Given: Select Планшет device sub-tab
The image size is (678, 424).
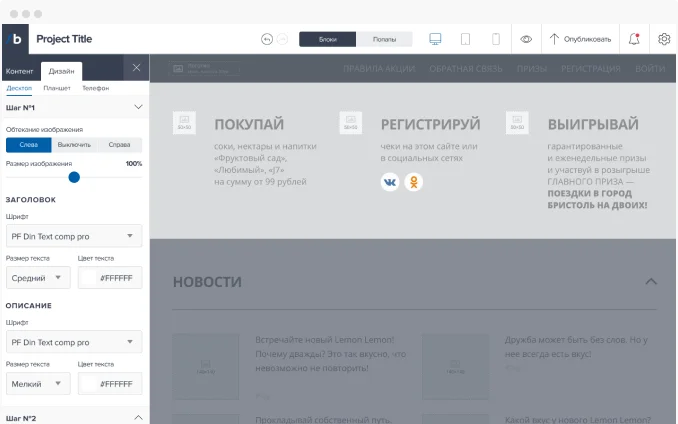Looking at the screenshot, I should 57,88.
